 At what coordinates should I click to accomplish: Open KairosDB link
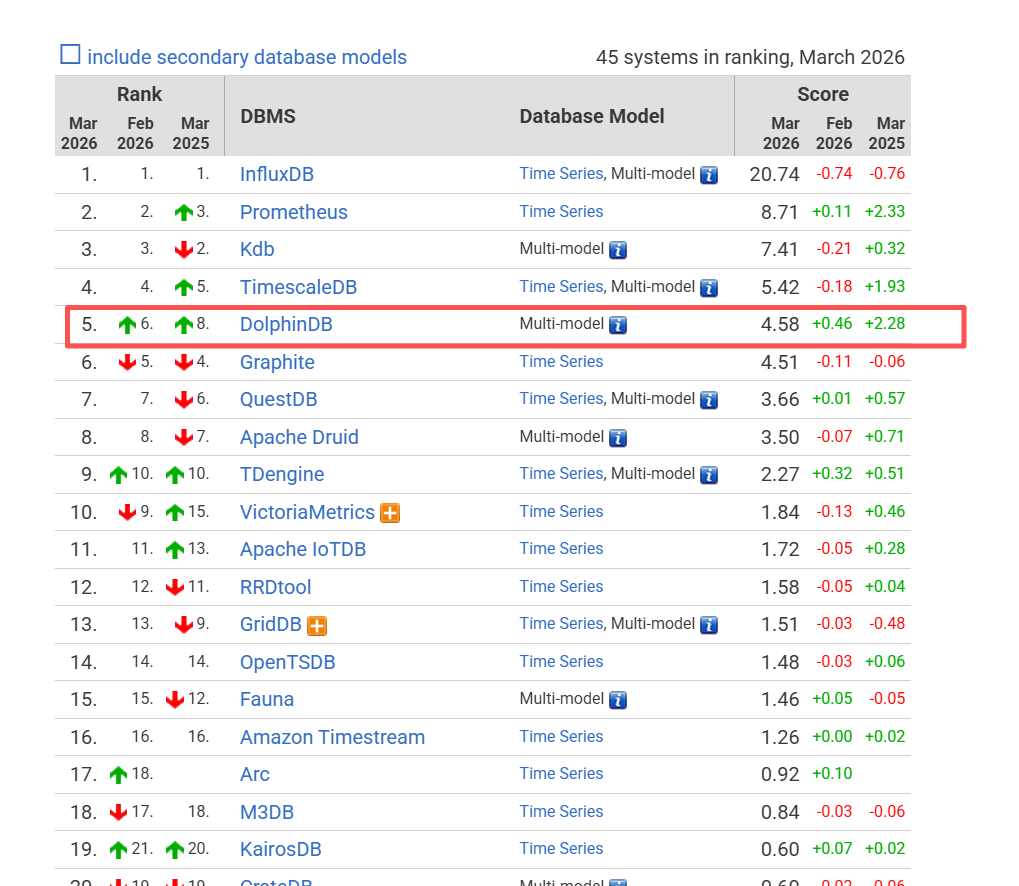click(x=281, y=850)
